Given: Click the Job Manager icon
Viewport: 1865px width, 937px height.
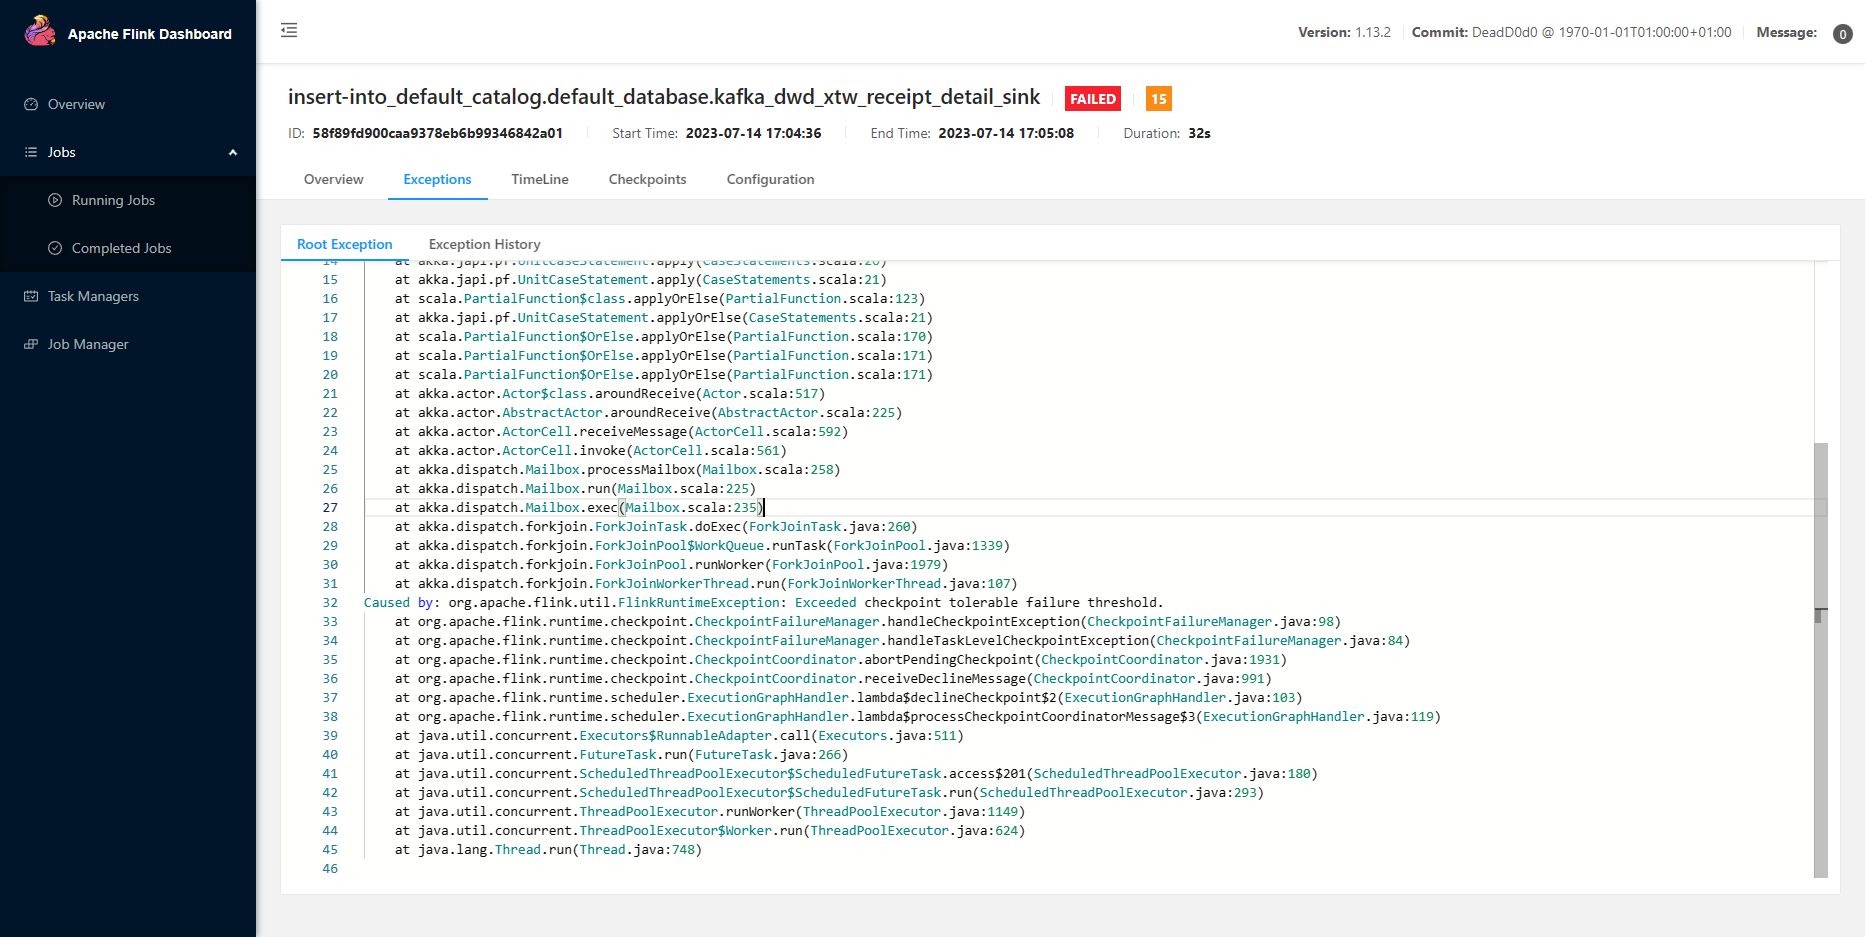Looking at the screenshot, I should tap(31, 344).
